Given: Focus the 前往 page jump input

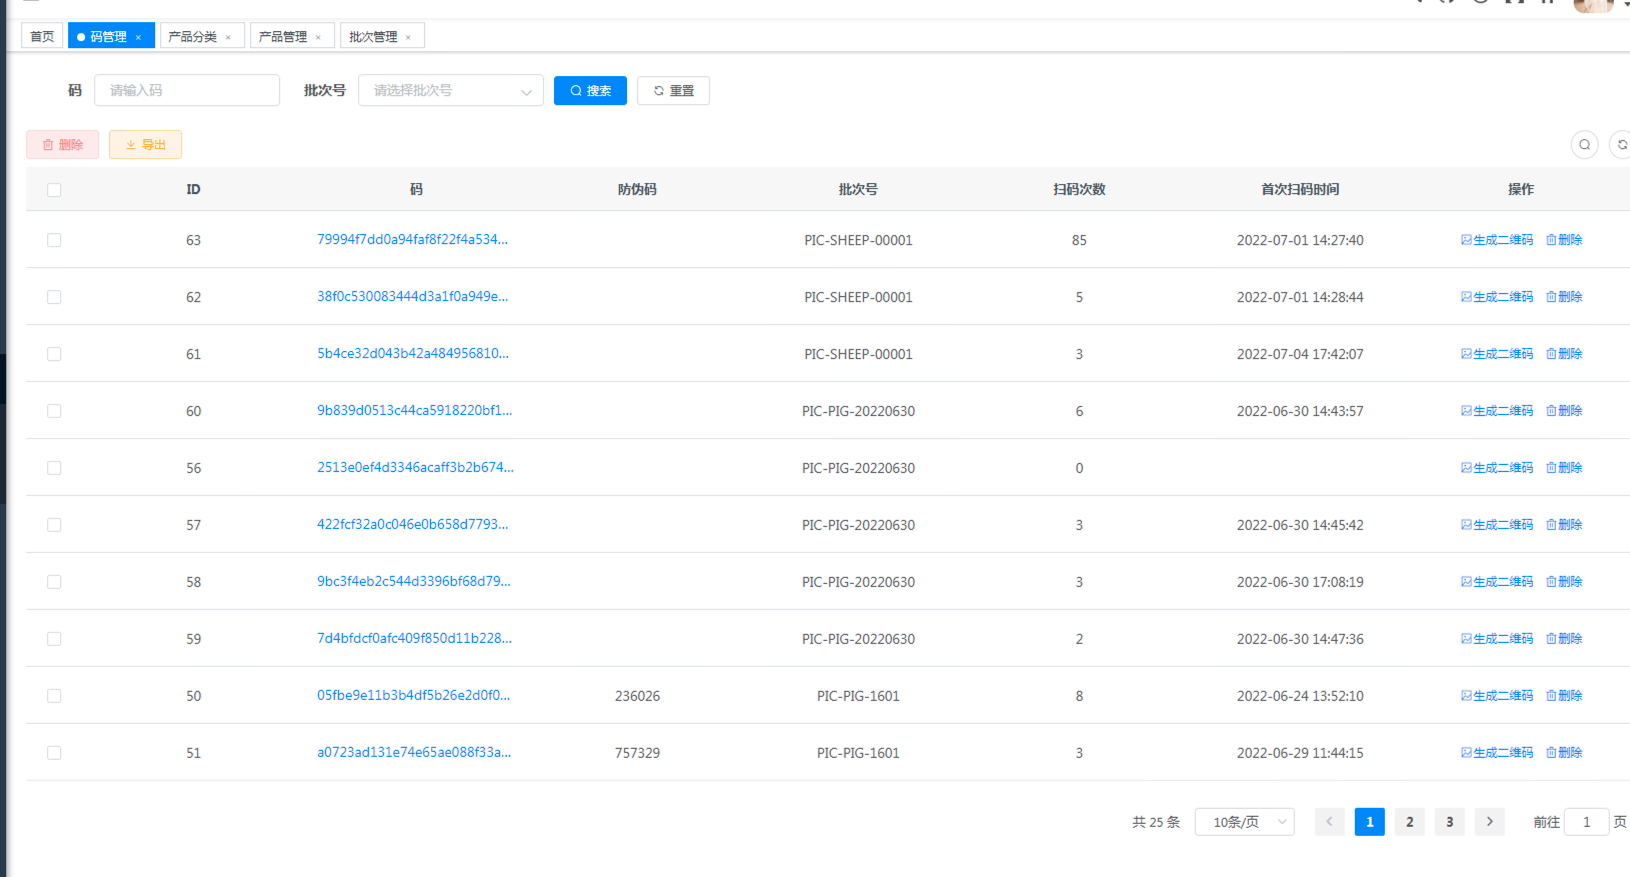Looking at the screenshot, I should [1586, 822].
